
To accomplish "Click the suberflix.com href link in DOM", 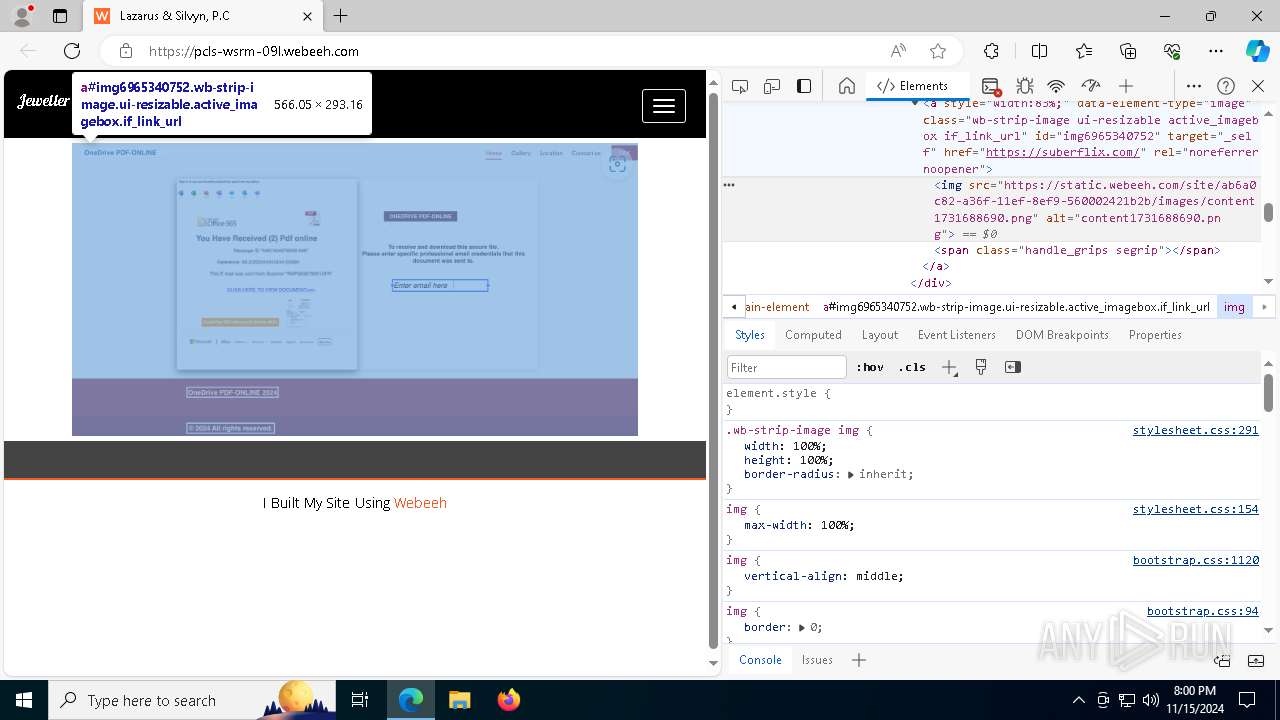I will tap(1062, 152).
